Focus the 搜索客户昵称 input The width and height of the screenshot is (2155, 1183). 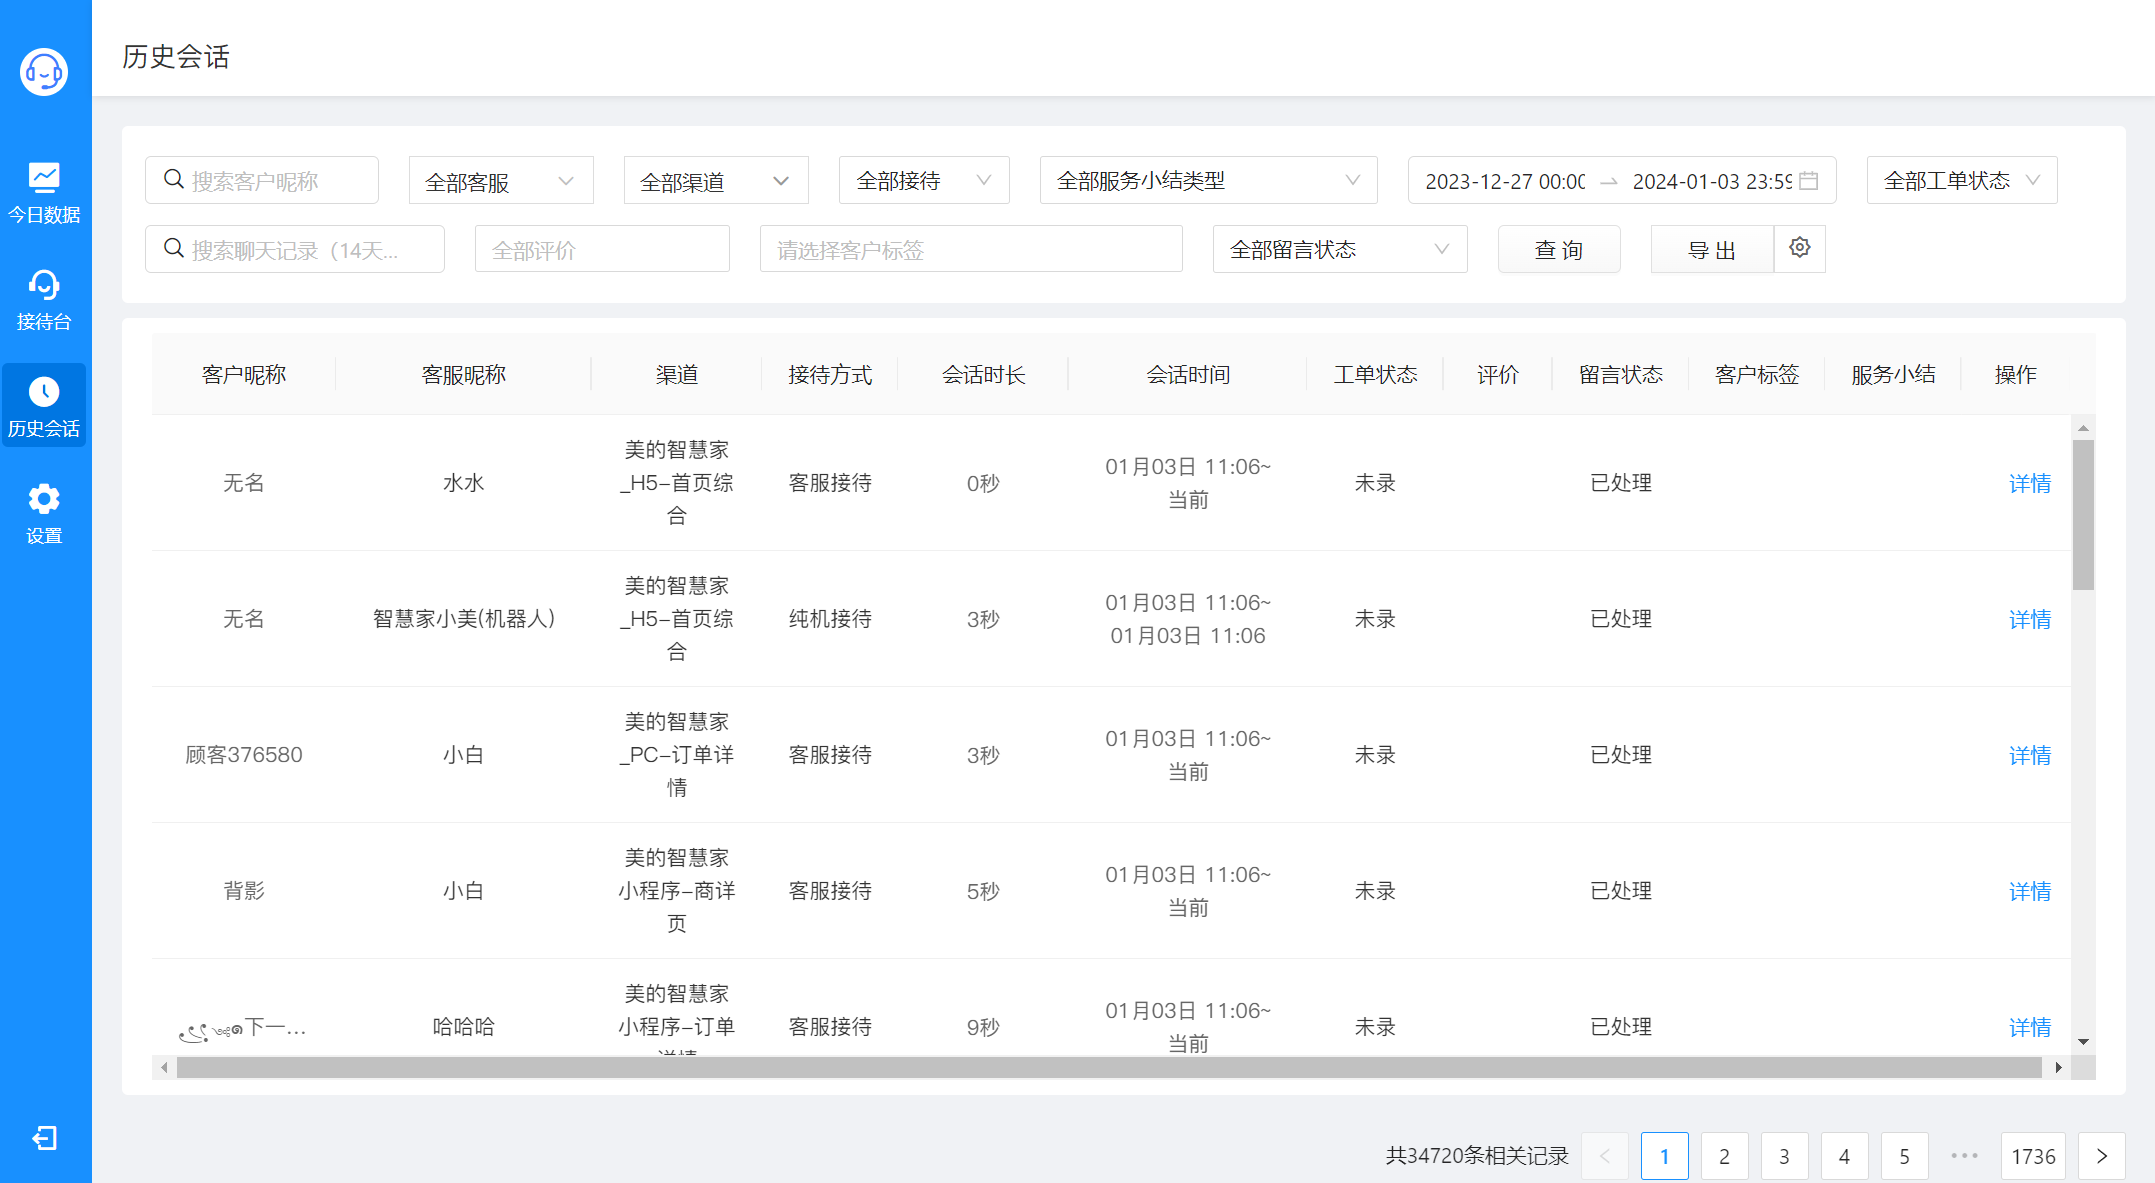262,181
